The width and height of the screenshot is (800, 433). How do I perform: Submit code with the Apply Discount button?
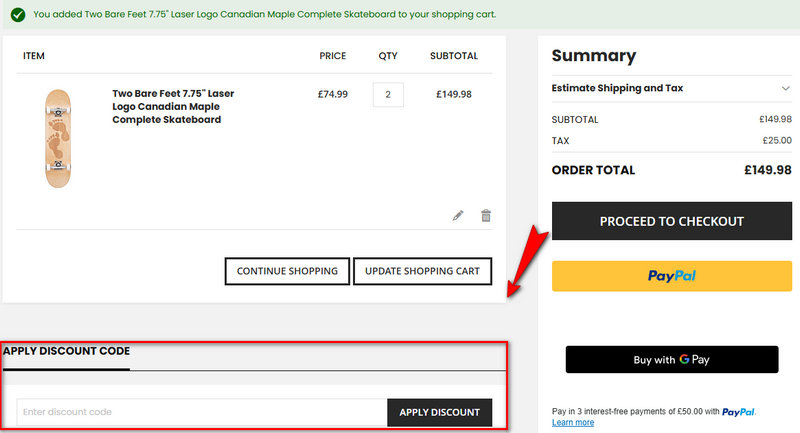[x=439, y=412]
